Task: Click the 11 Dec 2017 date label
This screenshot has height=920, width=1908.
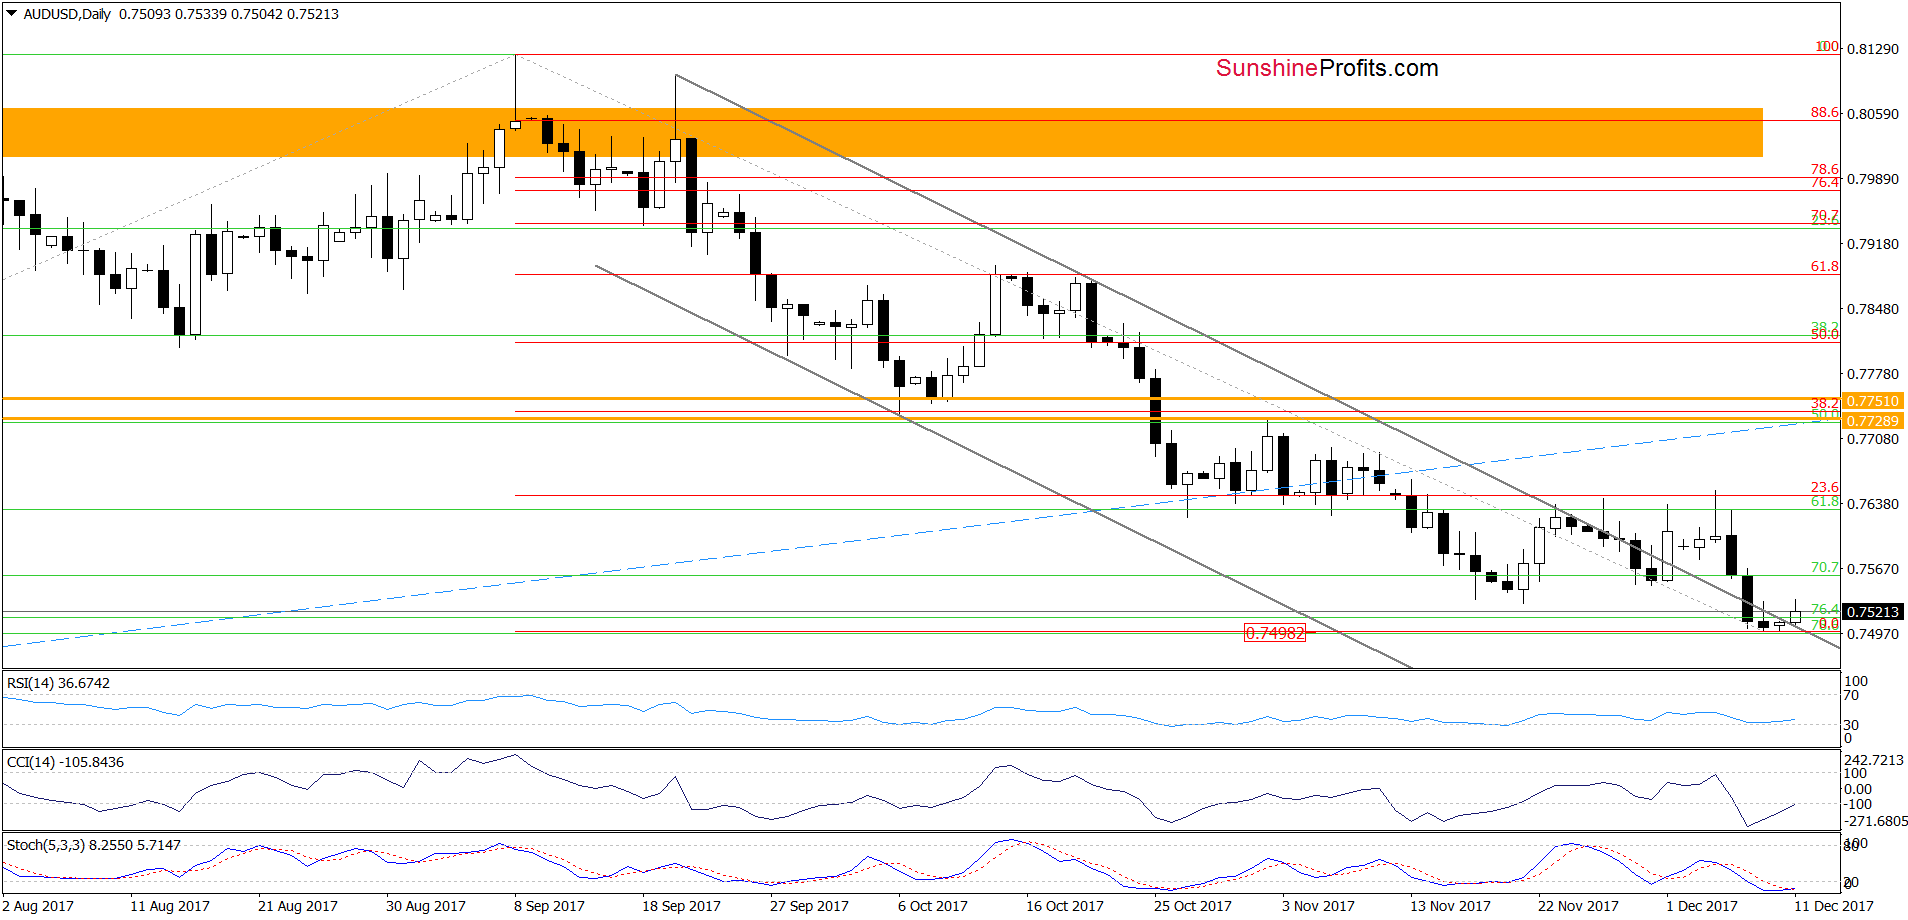Action: click(1834, 906)
